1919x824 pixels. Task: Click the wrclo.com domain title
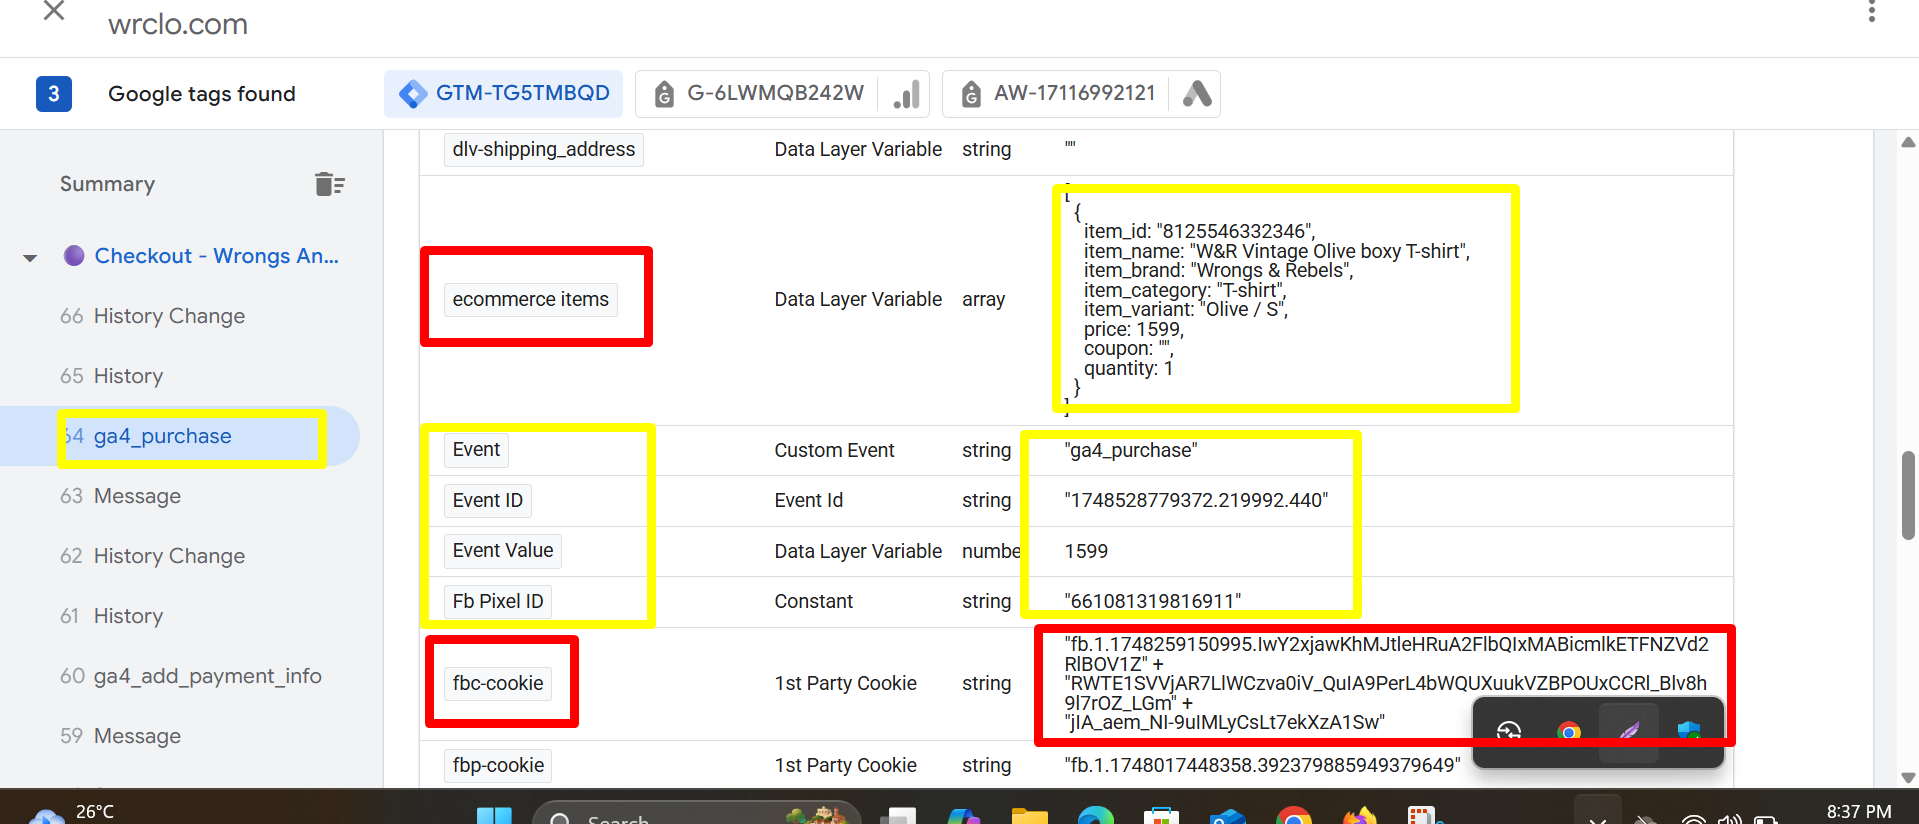pos(178,24)
